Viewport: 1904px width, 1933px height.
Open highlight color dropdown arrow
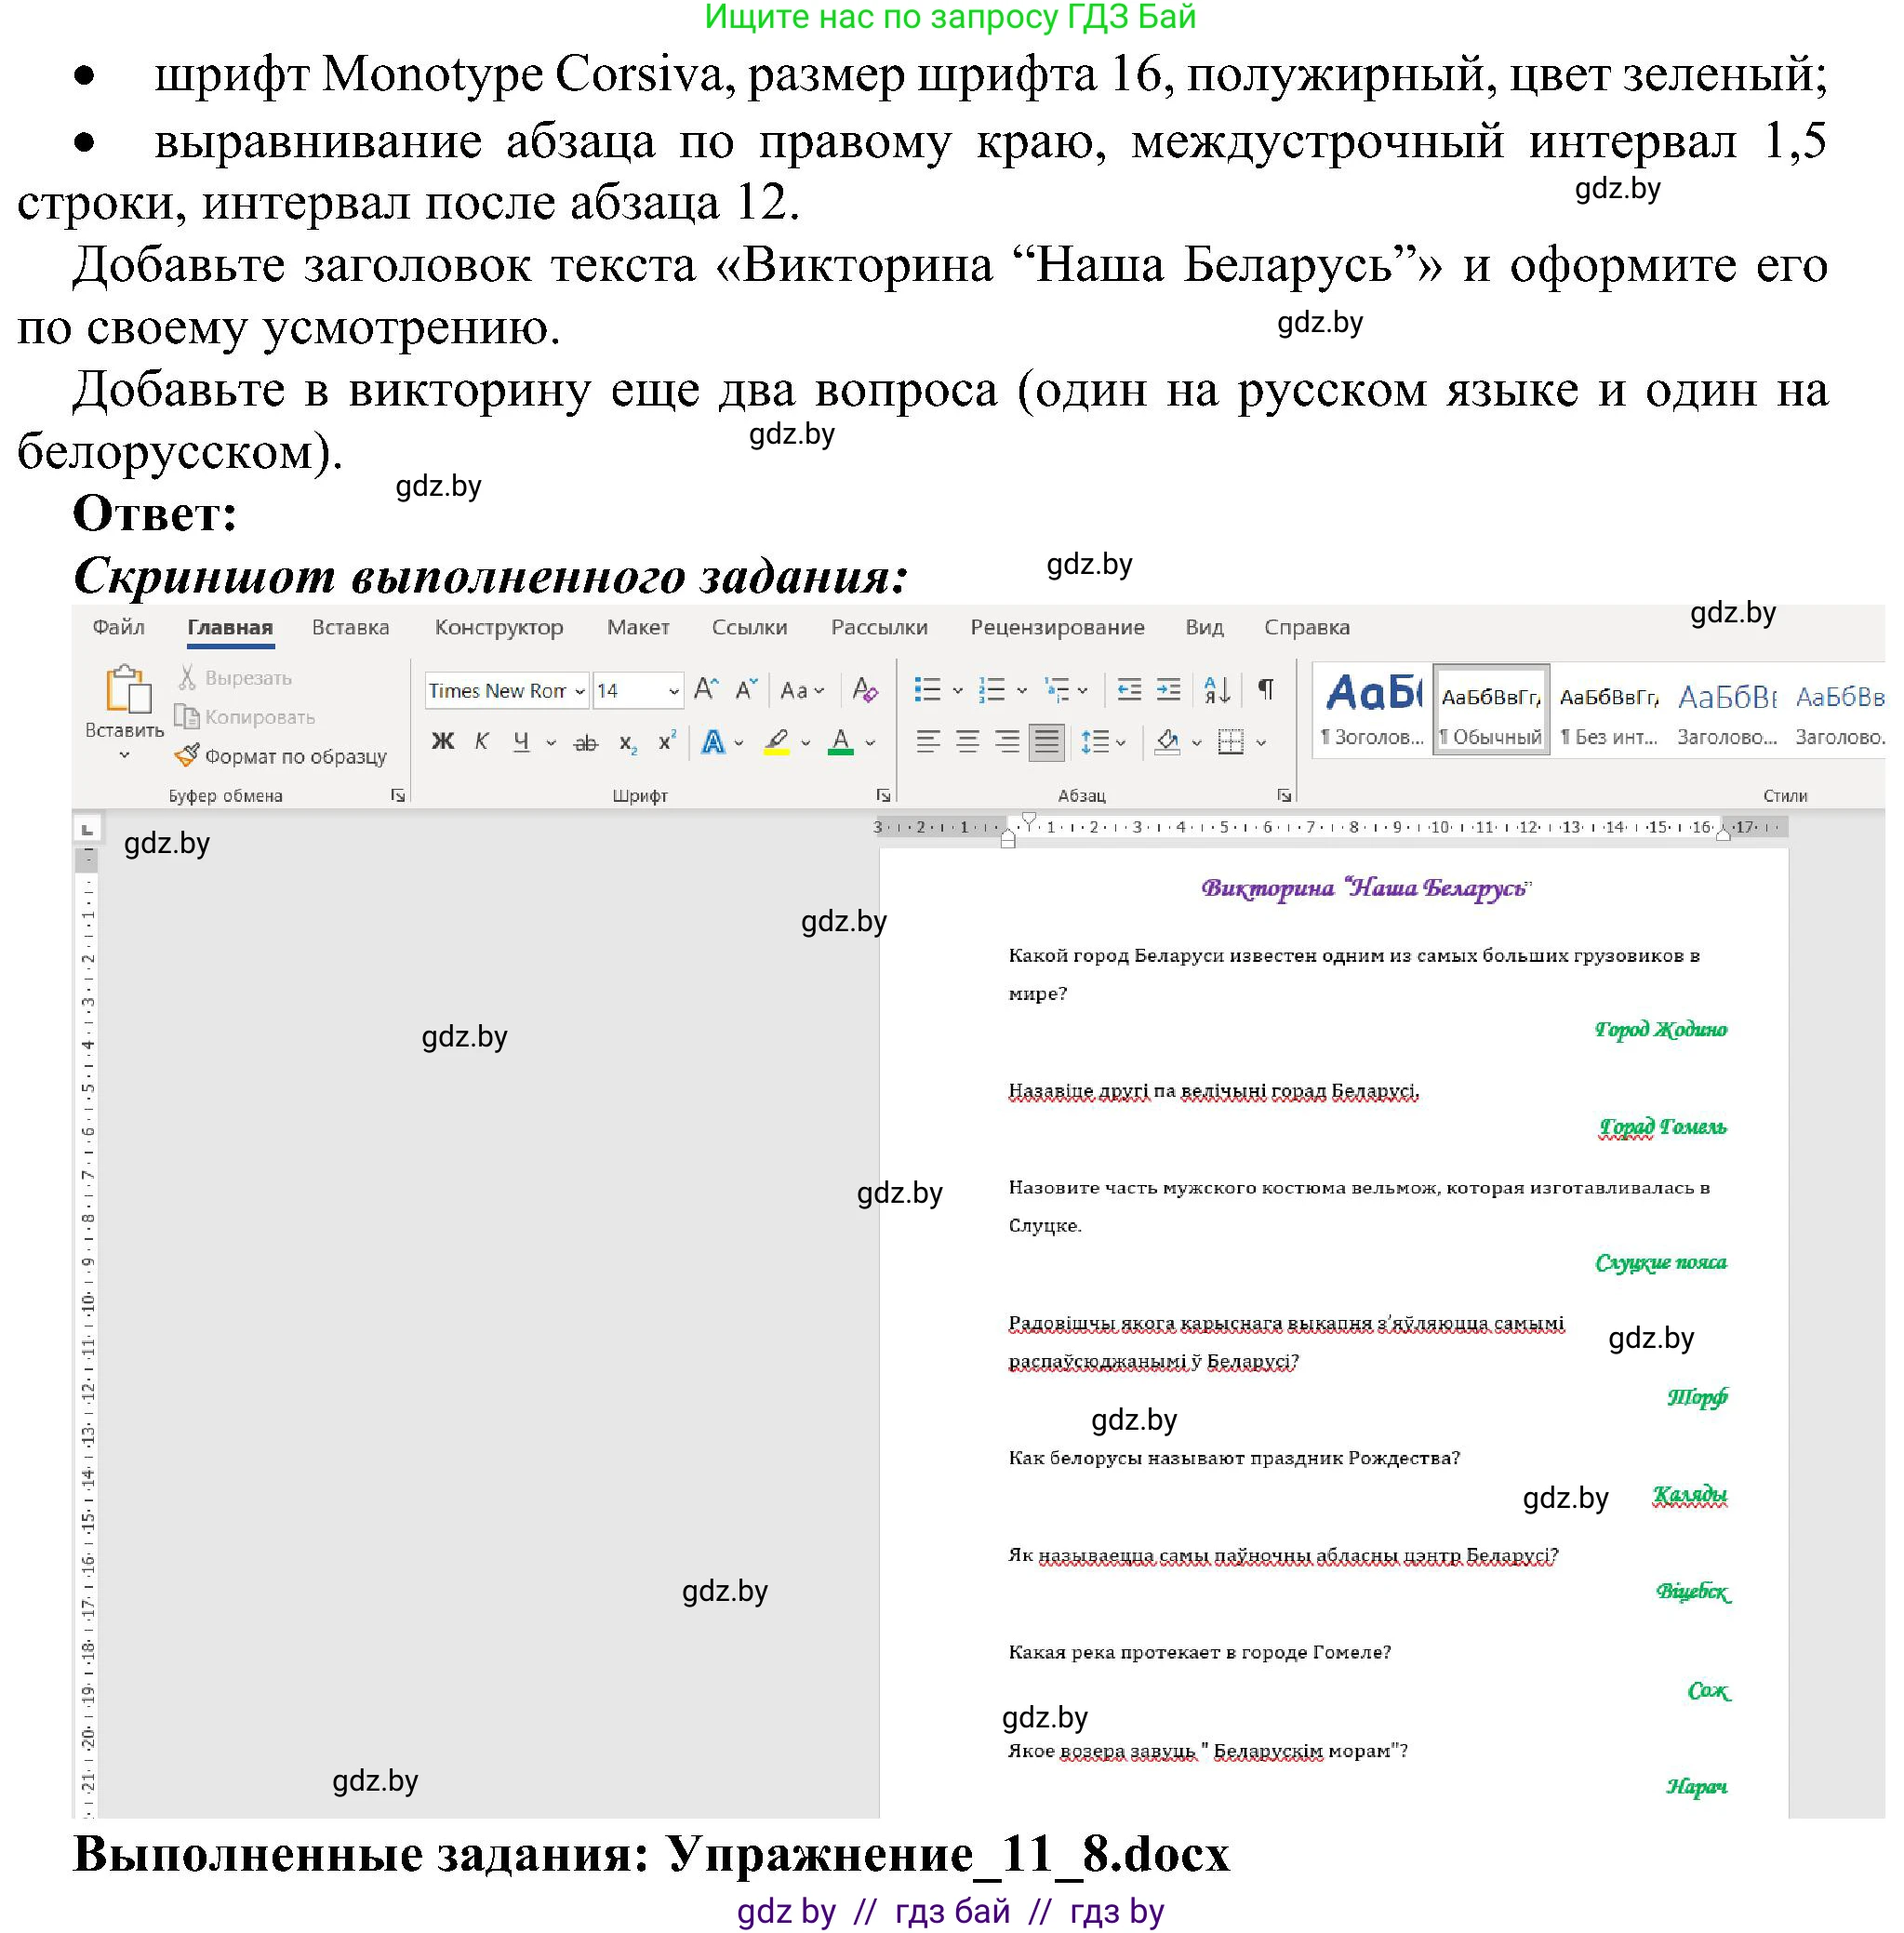click(x=806, y=744)
